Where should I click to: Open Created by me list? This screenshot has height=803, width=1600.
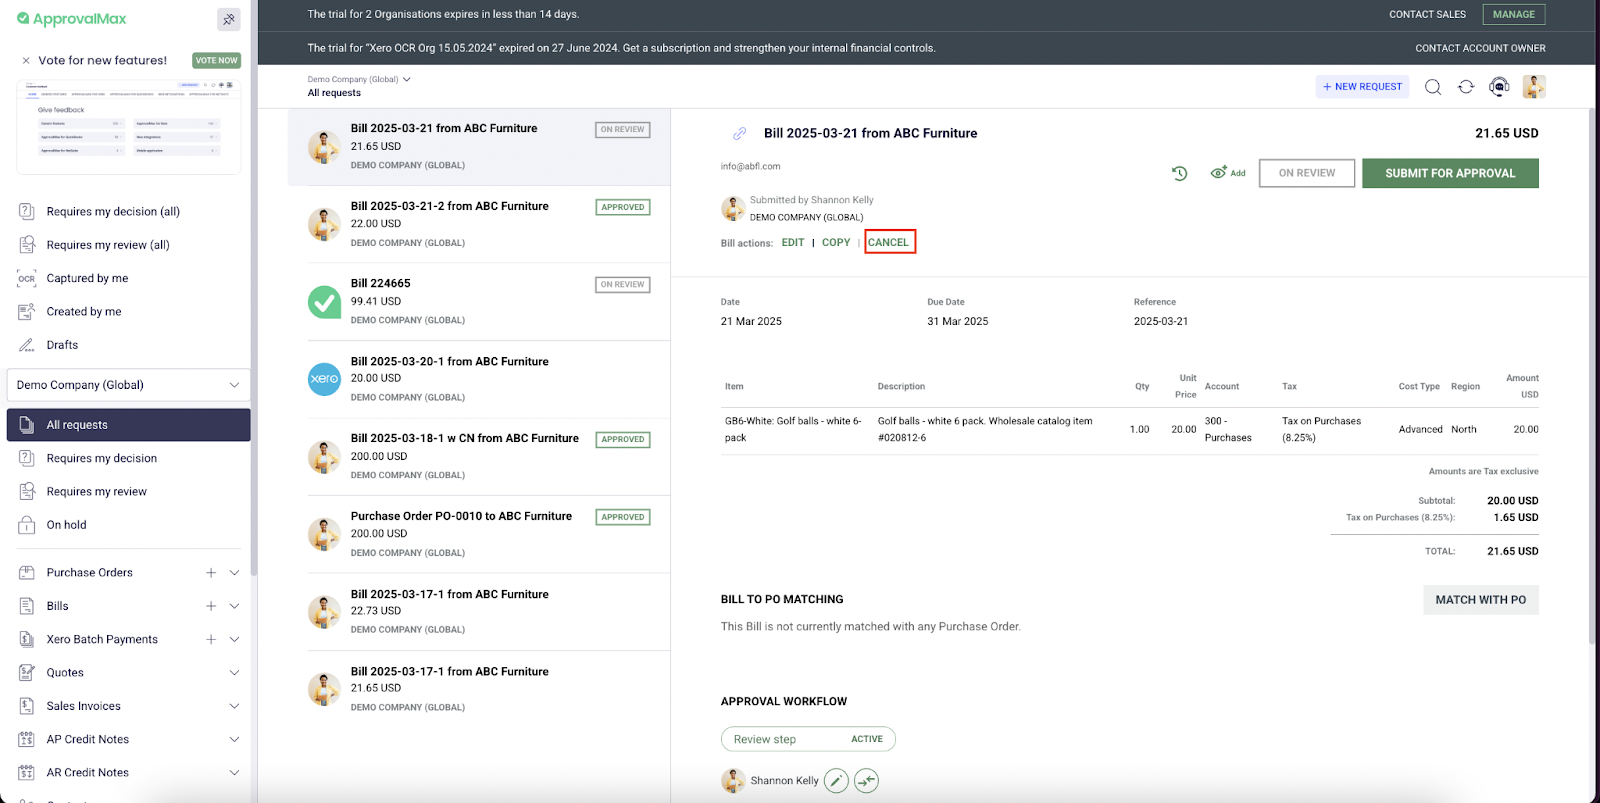tap(84, 312)
